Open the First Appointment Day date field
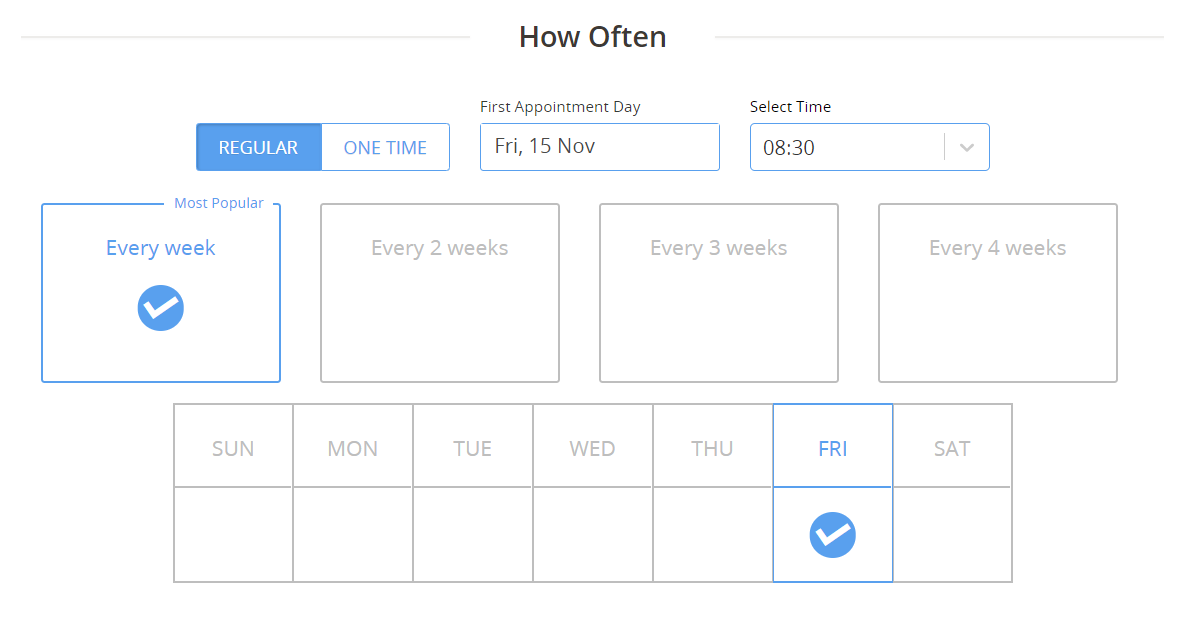Image resolution: width=1194 pixels, height=621 pixels. [x=600, y=147]
